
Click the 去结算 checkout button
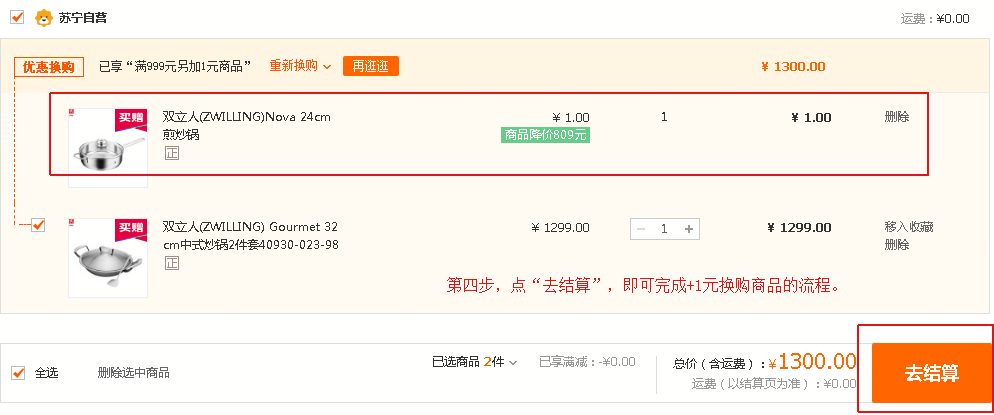click(931, 373)
